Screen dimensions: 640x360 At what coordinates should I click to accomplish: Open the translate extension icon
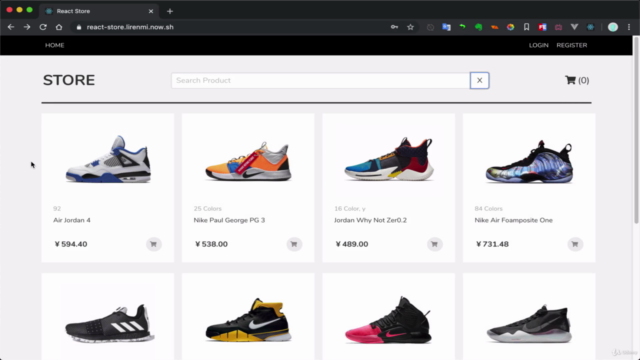click(x=446, y=27)
